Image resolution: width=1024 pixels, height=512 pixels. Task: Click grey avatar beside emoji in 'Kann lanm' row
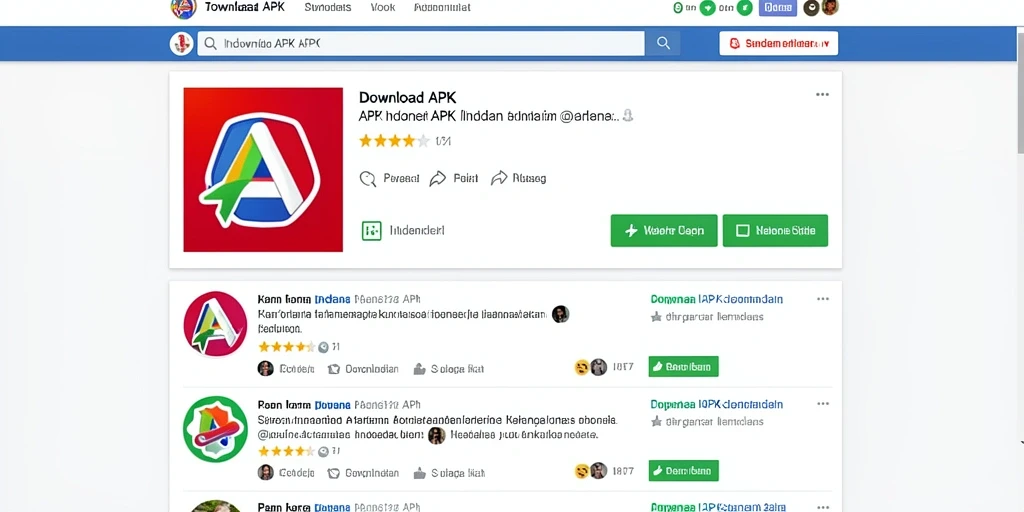[599, 367]
